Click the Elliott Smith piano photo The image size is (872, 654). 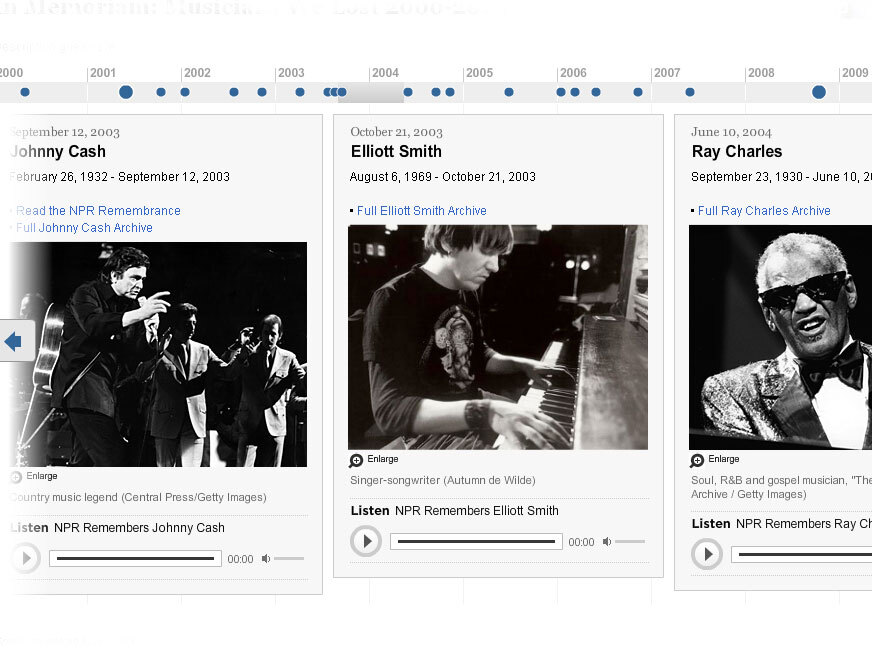[x=497, y=336]
